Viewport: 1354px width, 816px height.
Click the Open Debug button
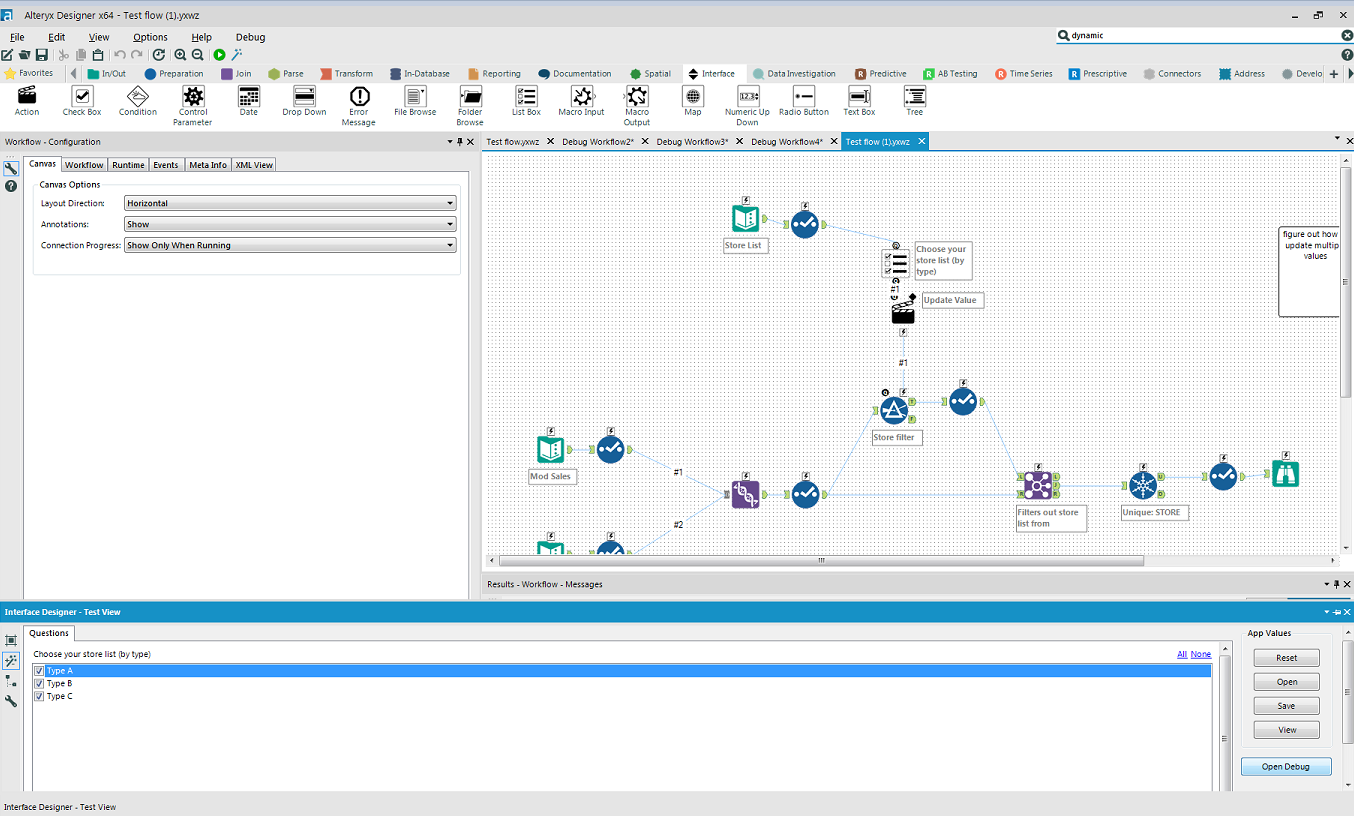[x=1286, y=767]
